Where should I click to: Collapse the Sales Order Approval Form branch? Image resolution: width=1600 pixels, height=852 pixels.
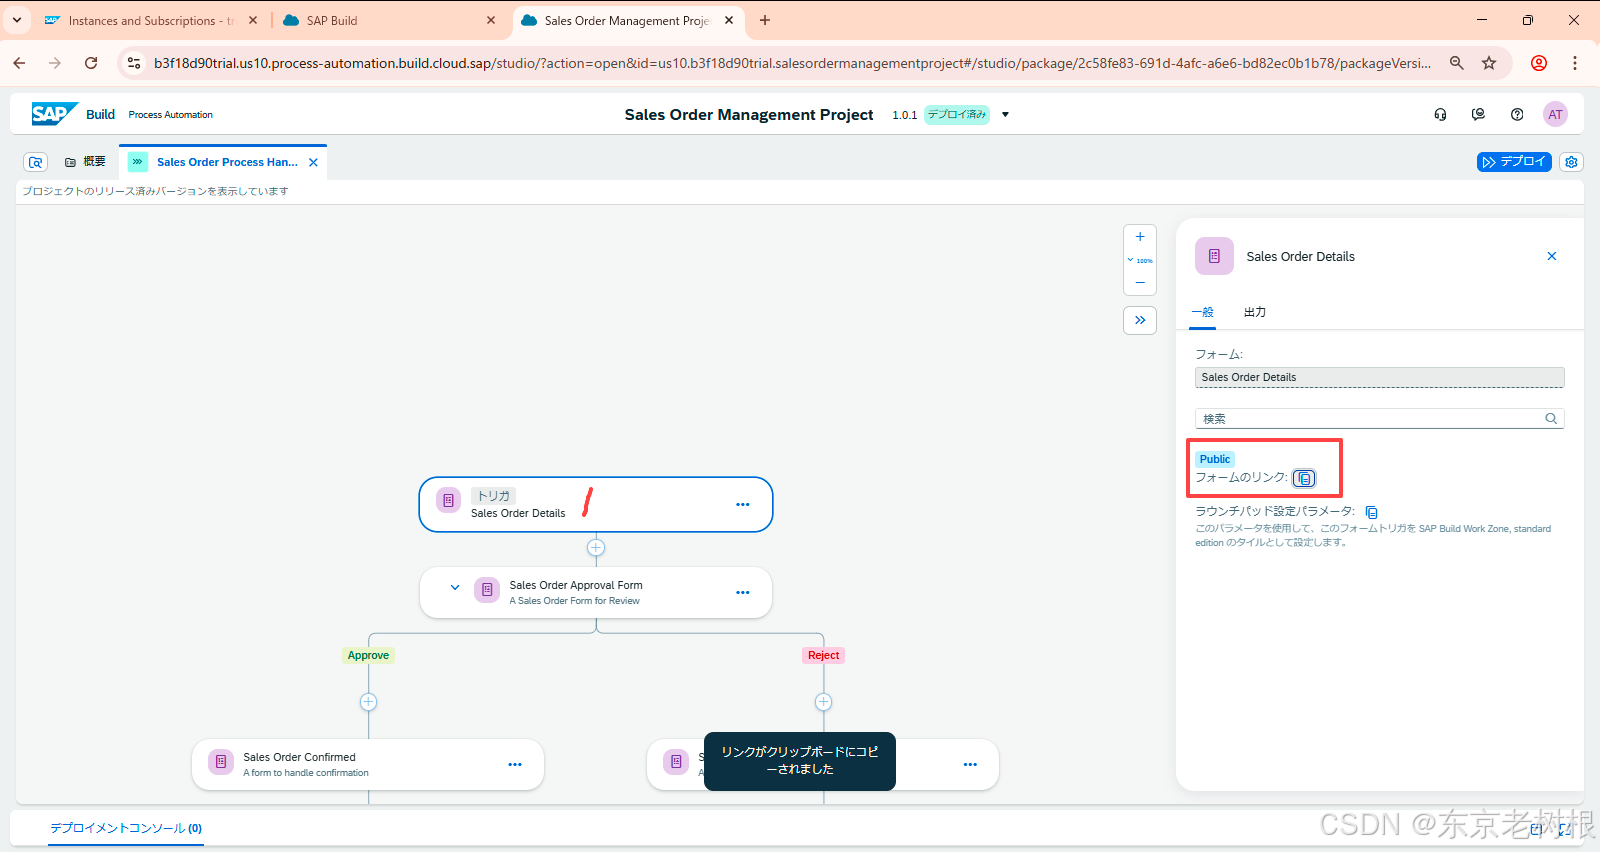455,588
